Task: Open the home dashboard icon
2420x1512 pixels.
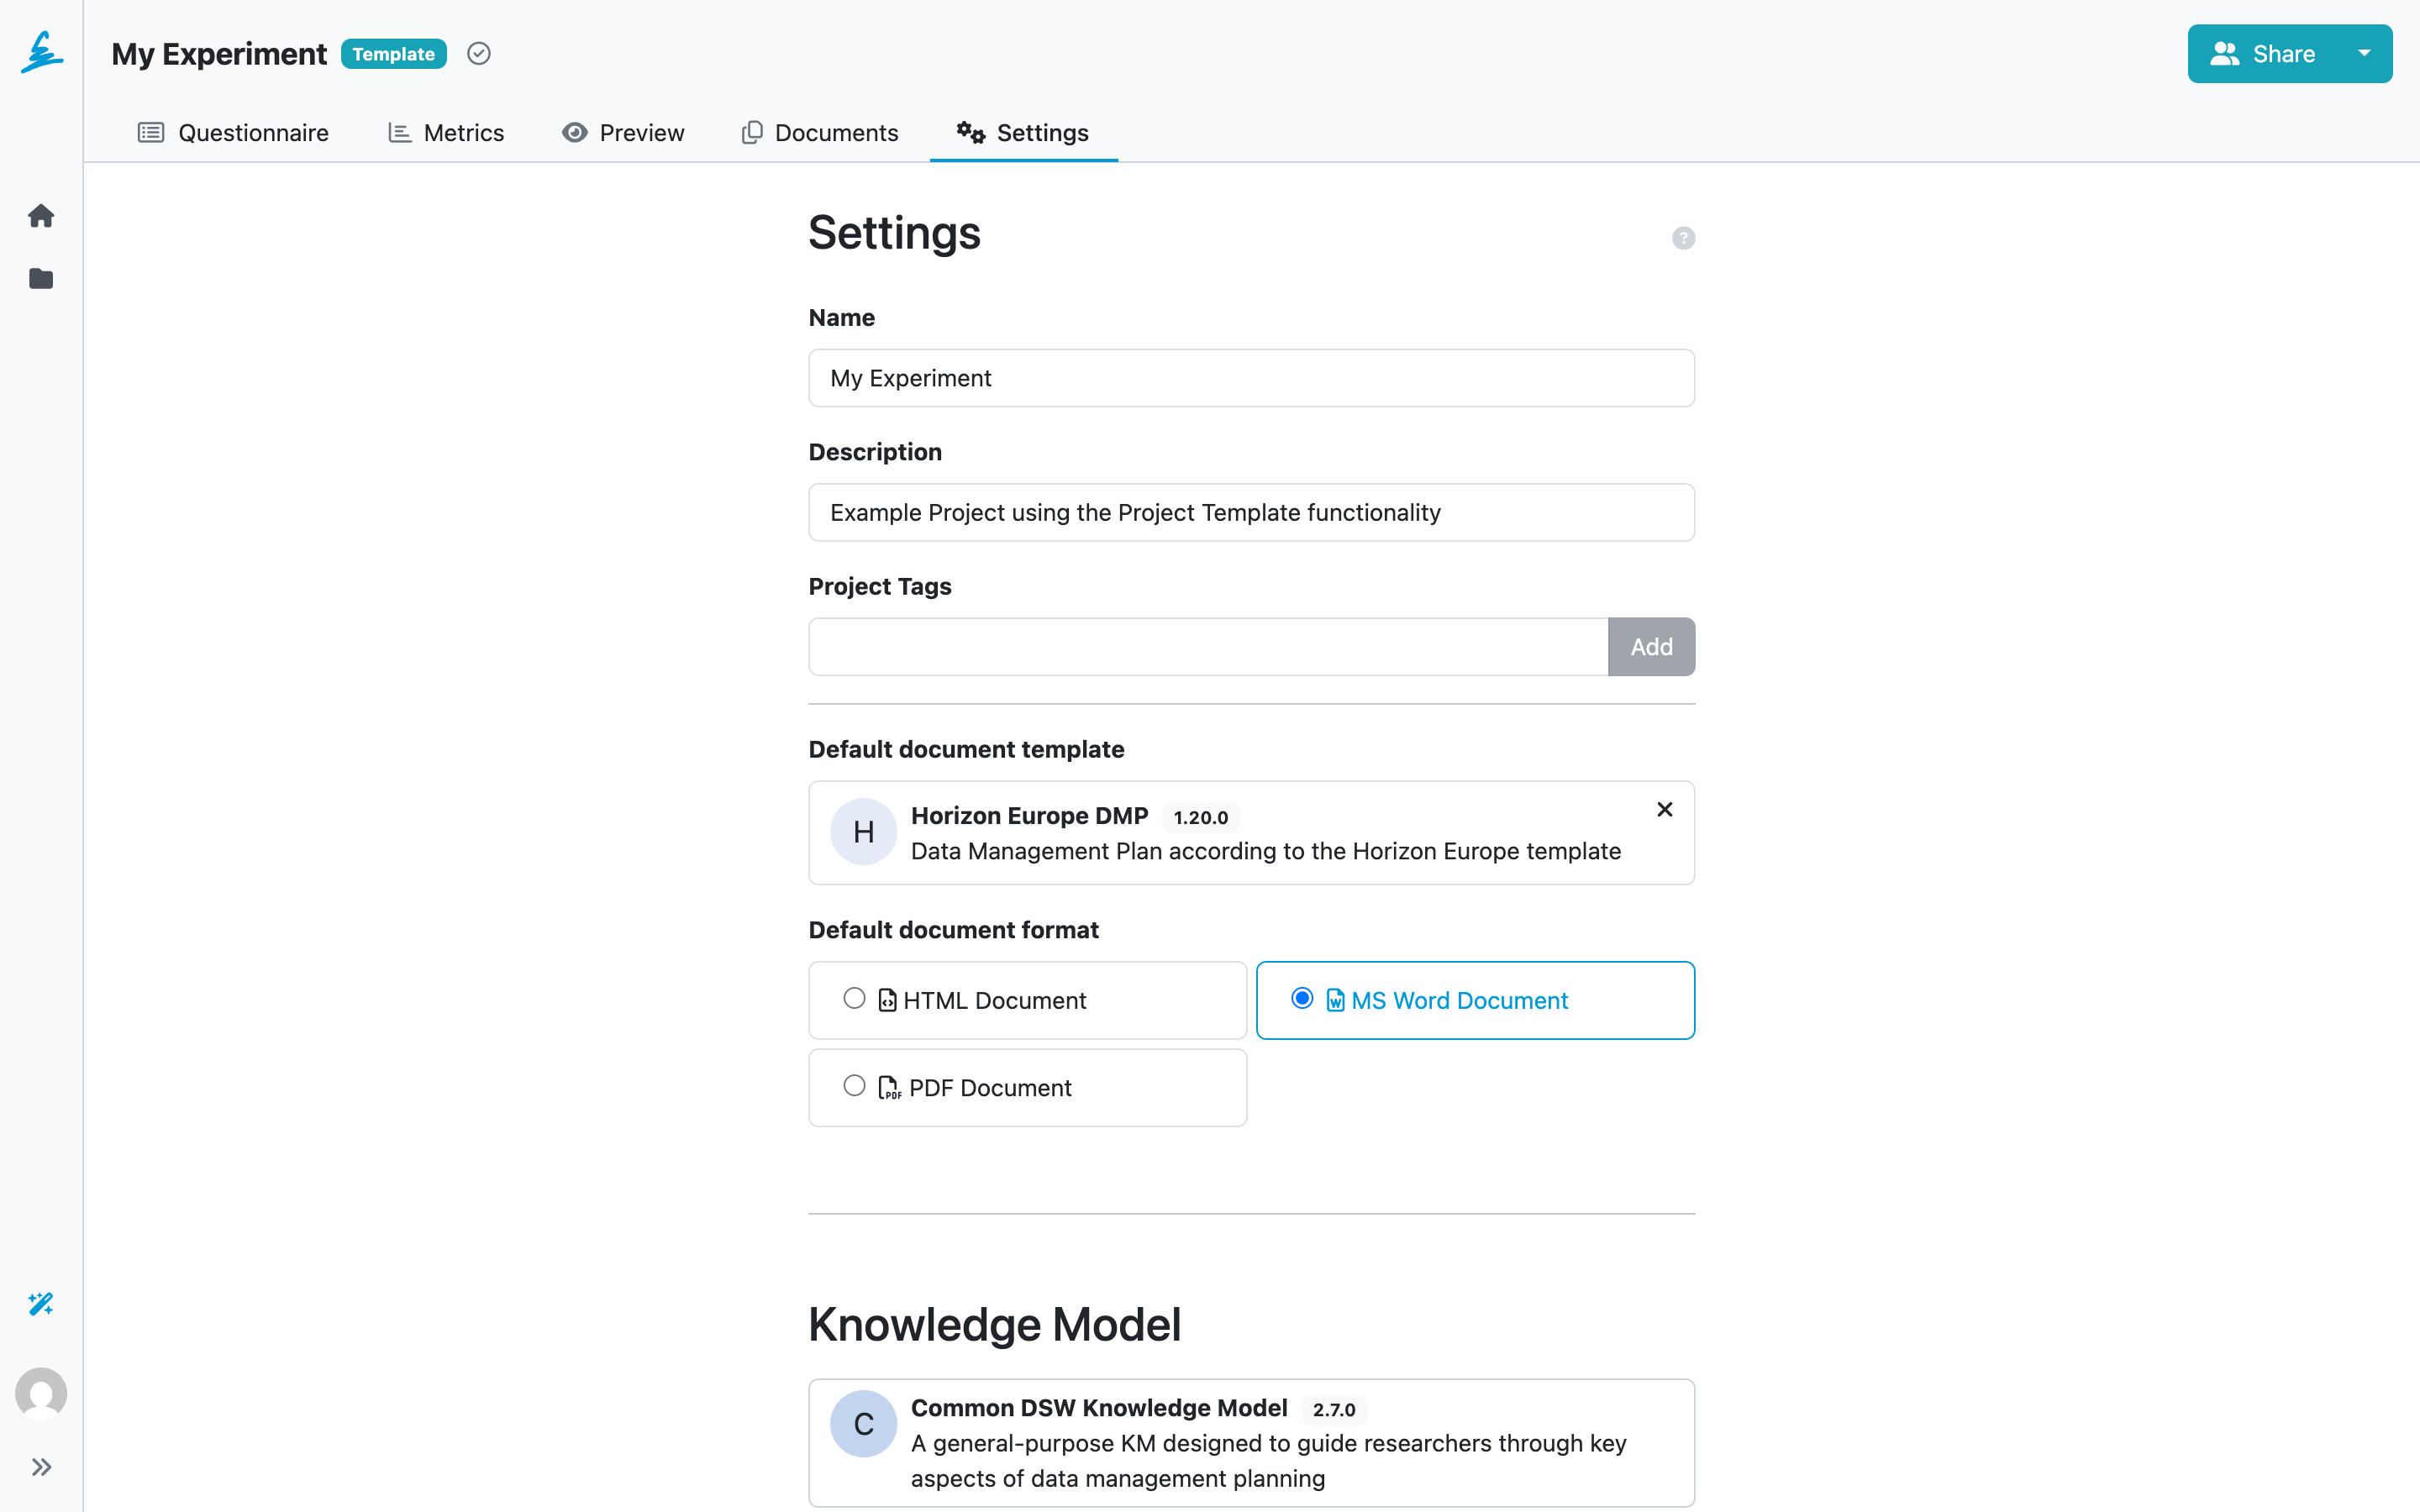Action: point(41,216)
